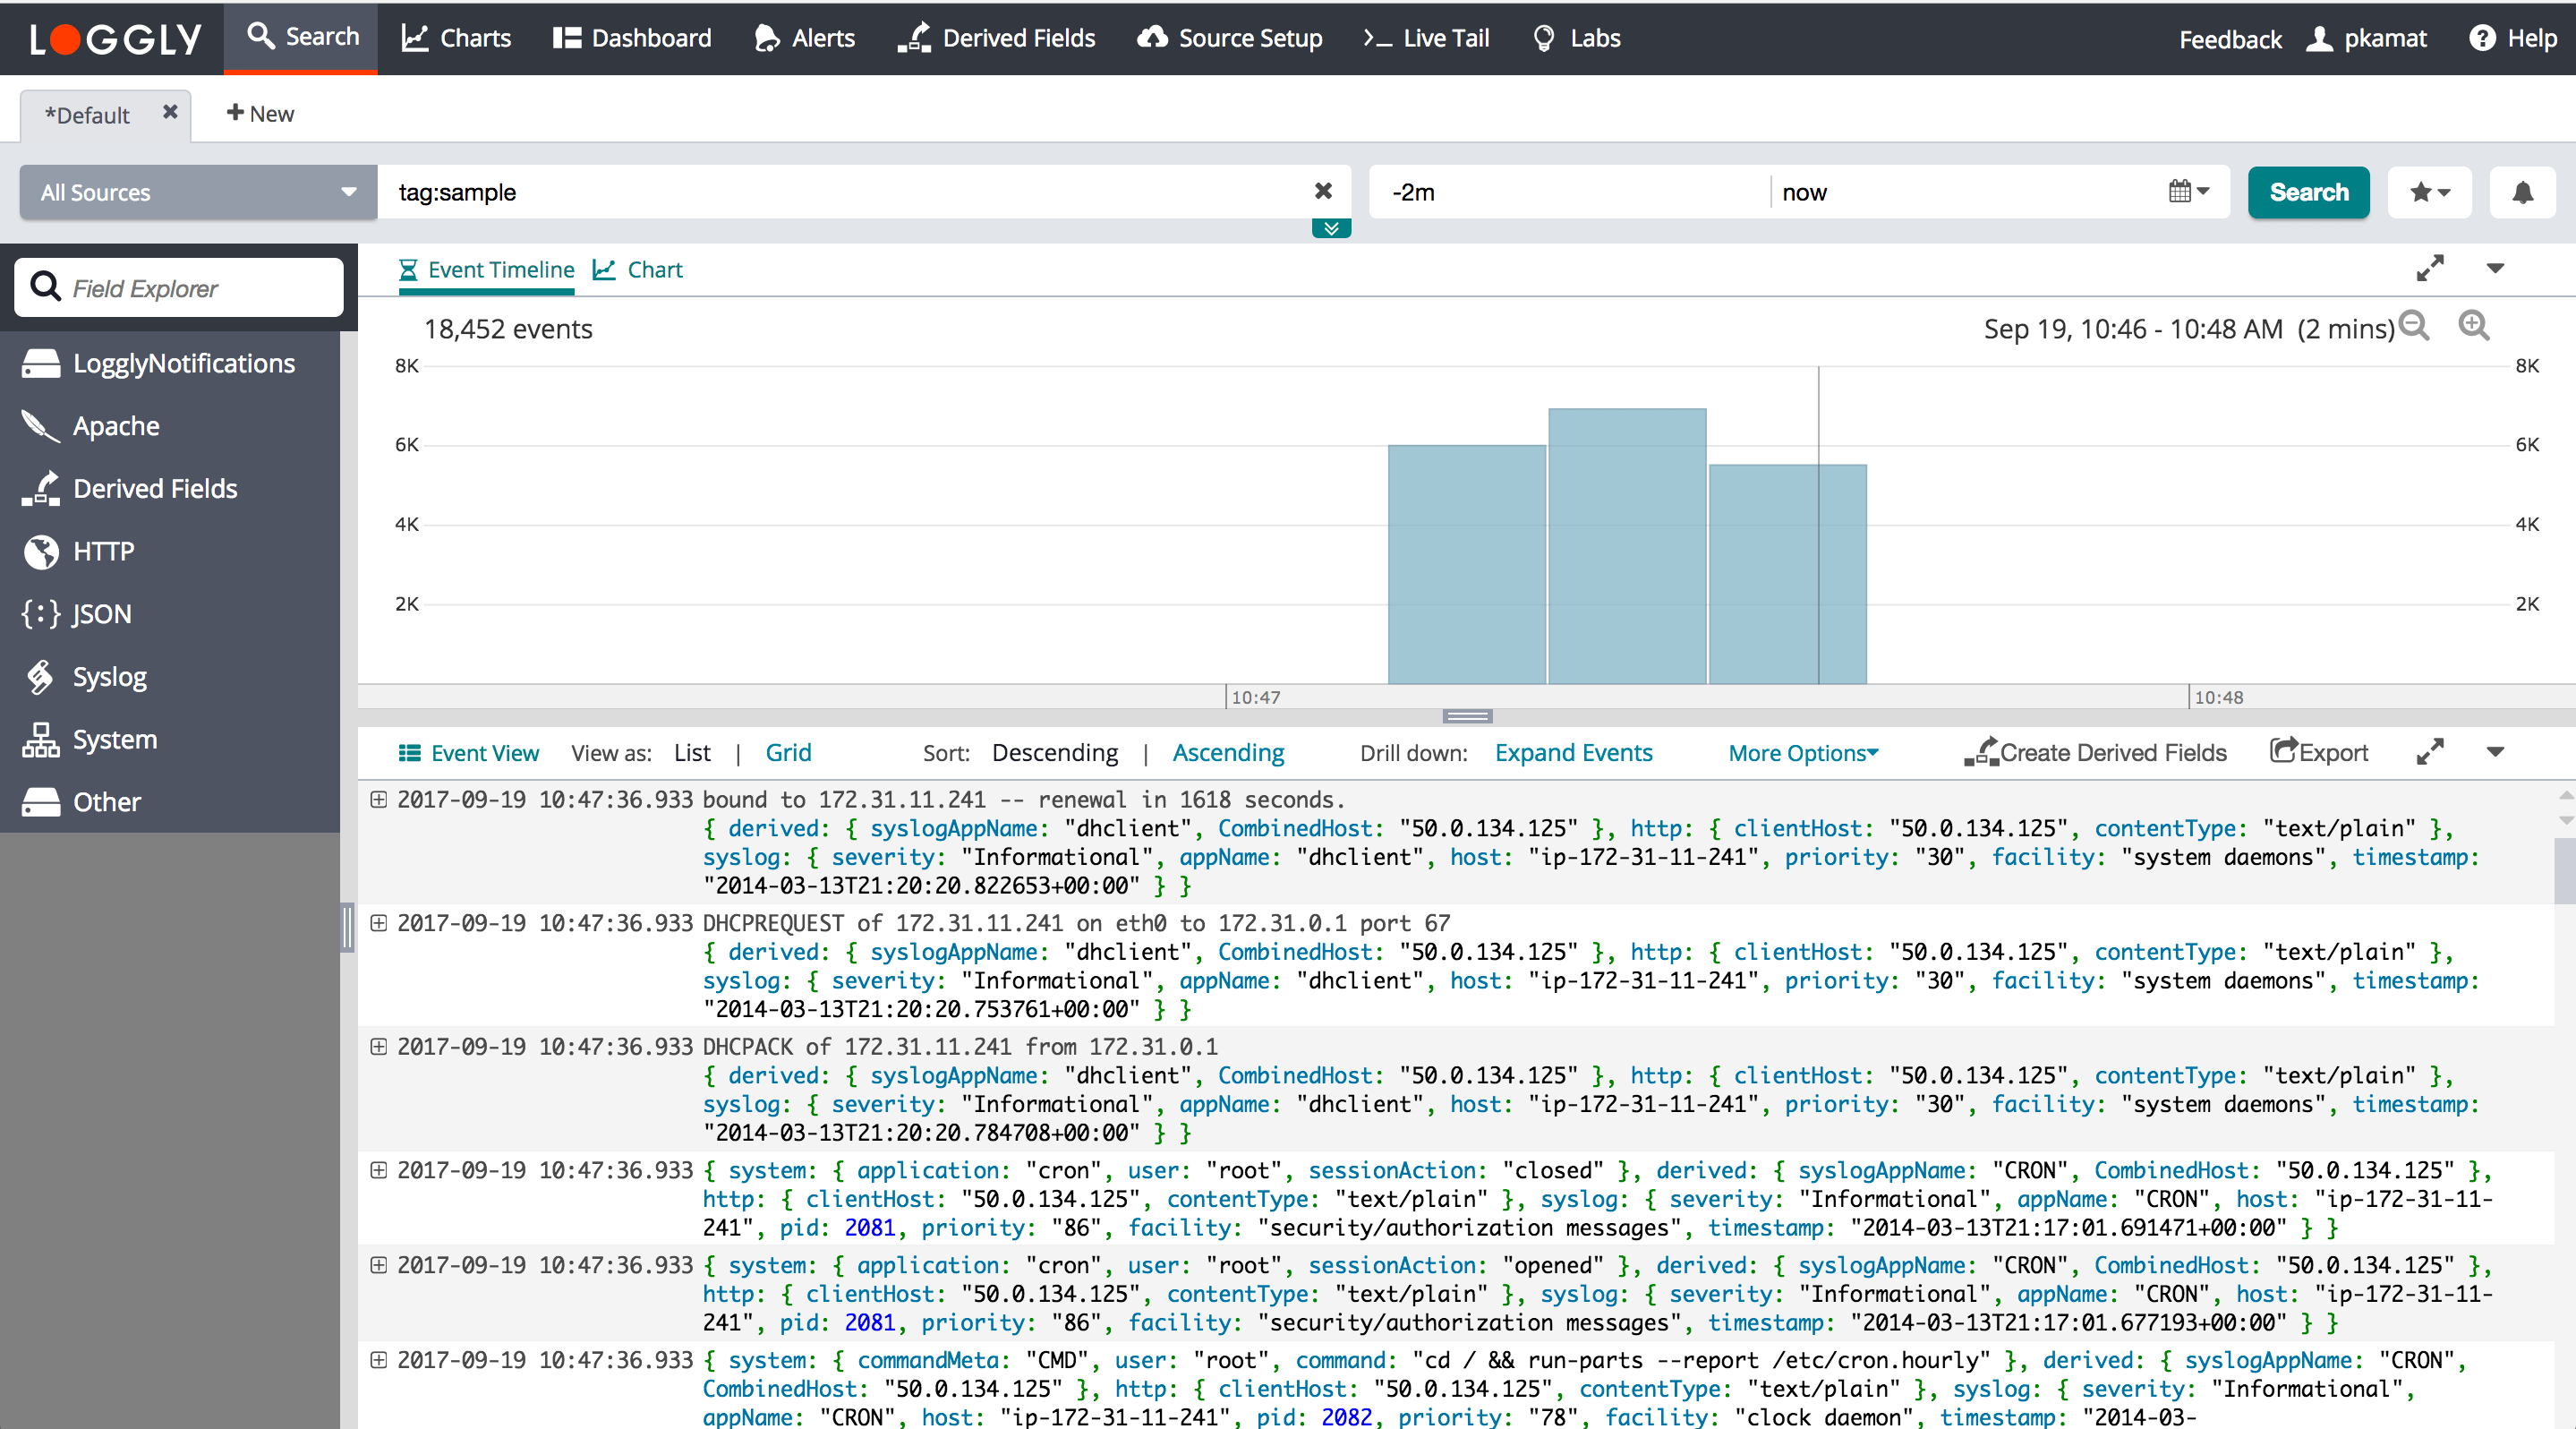Open the More Options dropdown
Viewport: 2576px width, 1429px height.
click(x=1803, y=752)
